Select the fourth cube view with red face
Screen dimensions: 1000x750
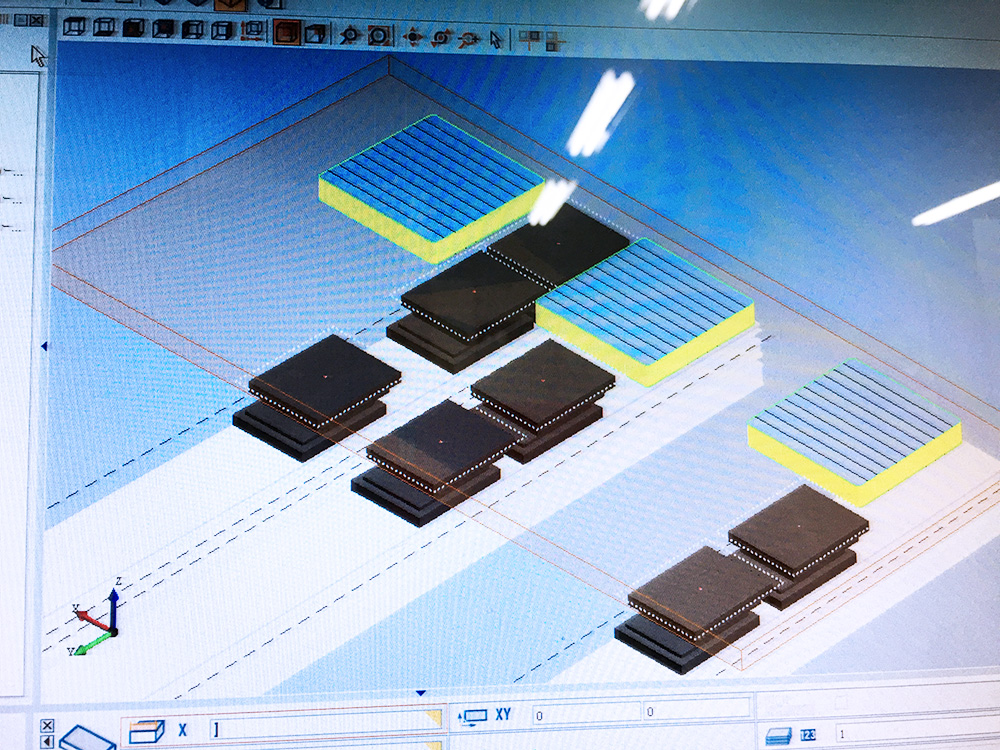pyautogui.click(x=163, y=28)
